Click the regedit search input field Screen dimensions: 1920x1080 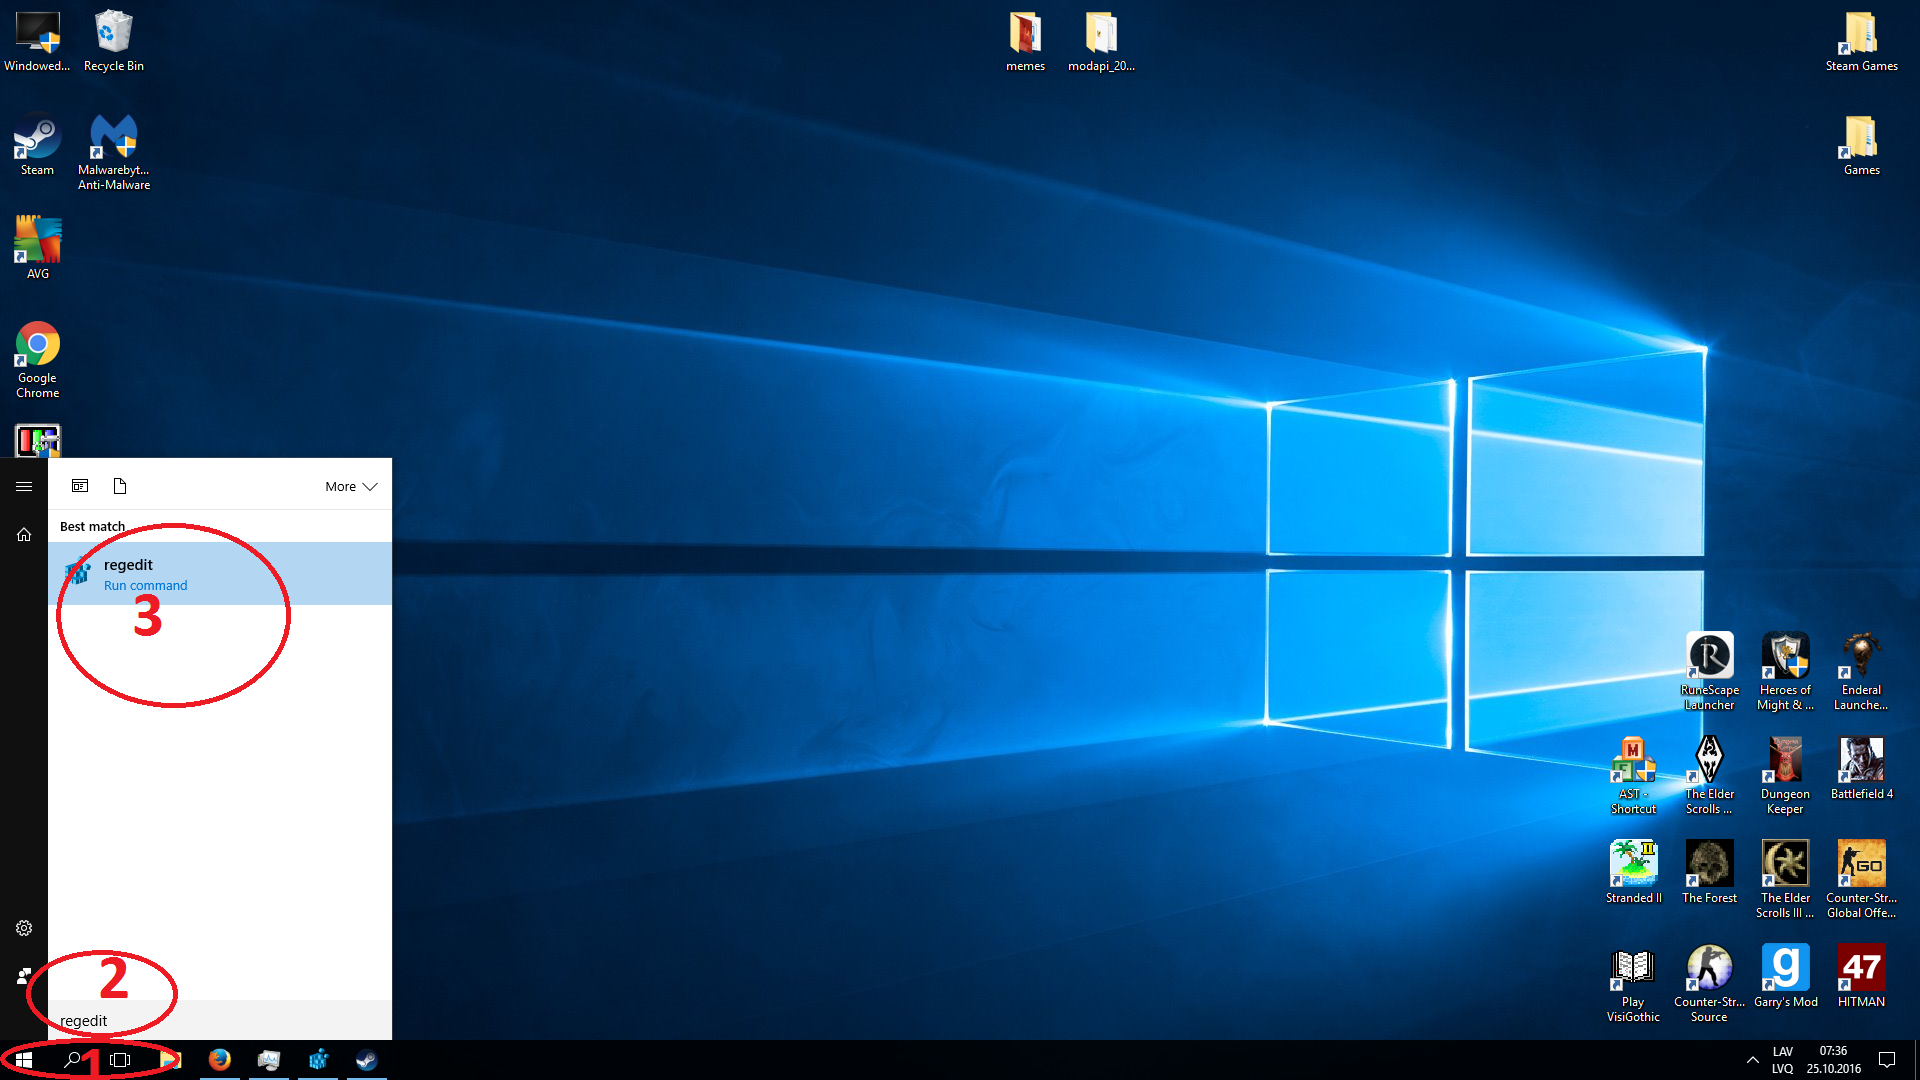click(x=220, y=1021)
